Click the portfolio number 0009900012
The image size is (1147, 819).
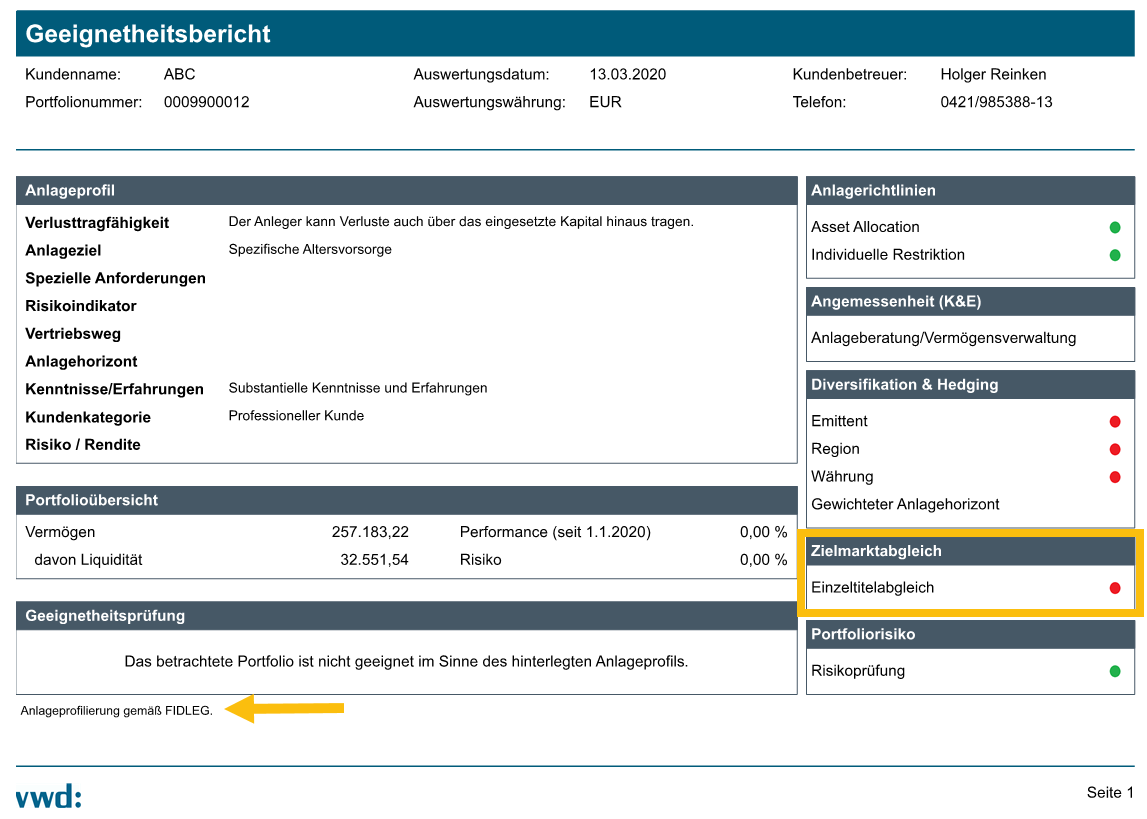click(x=207, y=102)
